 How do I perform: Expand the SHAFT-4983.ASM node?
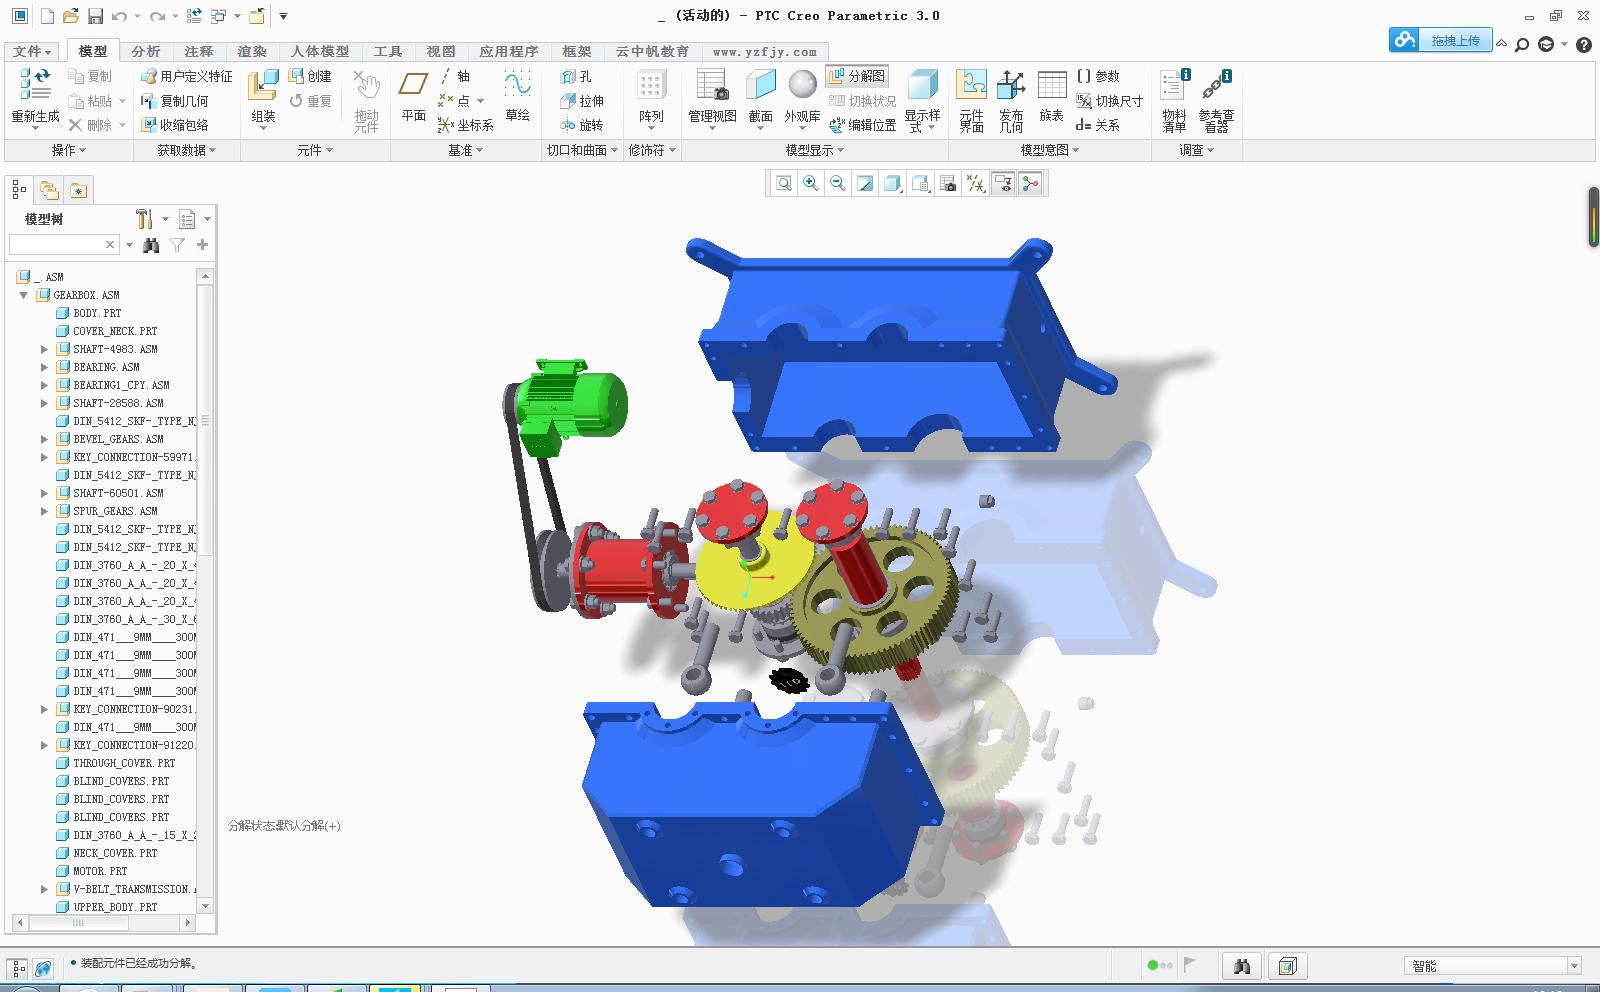pos(44,349)
